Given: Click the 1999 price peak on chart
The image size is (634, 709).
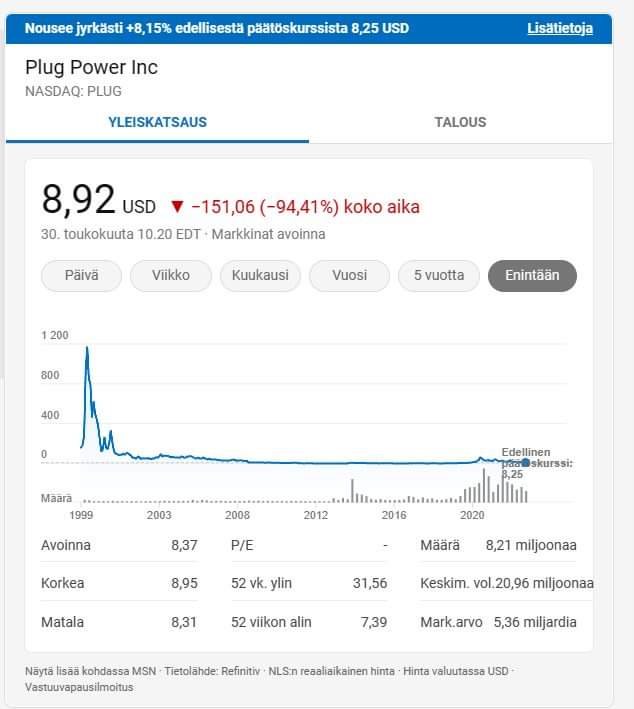Looking at the screenshot, I should [x=87, y=349].
